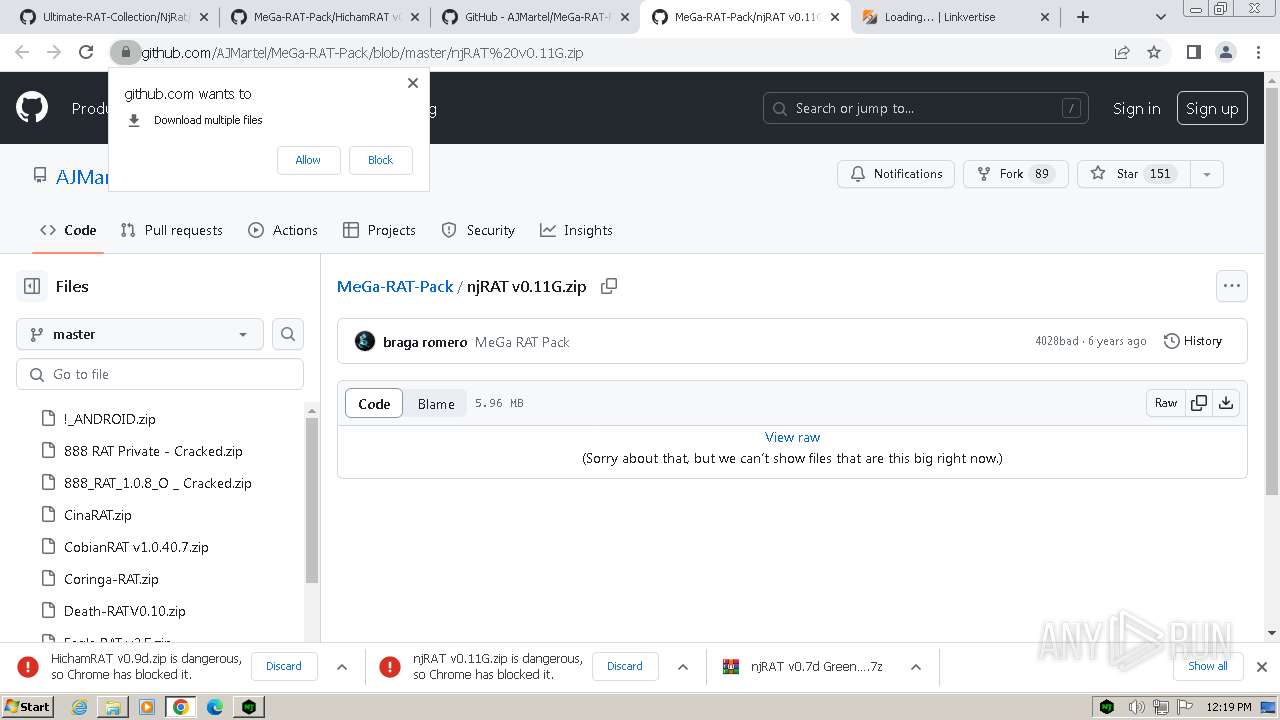Image resolution: width=1280 pixels, height=720 pixels.
Task: Open Death-RATV0.10.zip in file tree
Action: pos(124,611)
